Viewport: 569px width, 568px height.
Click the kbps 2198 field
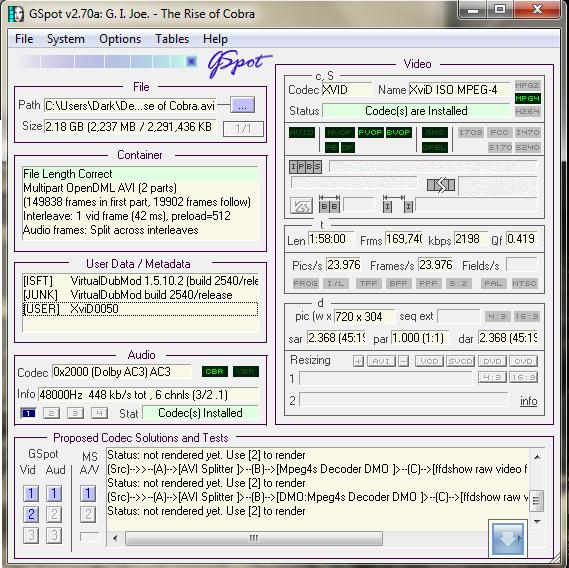tap(470, 239)
